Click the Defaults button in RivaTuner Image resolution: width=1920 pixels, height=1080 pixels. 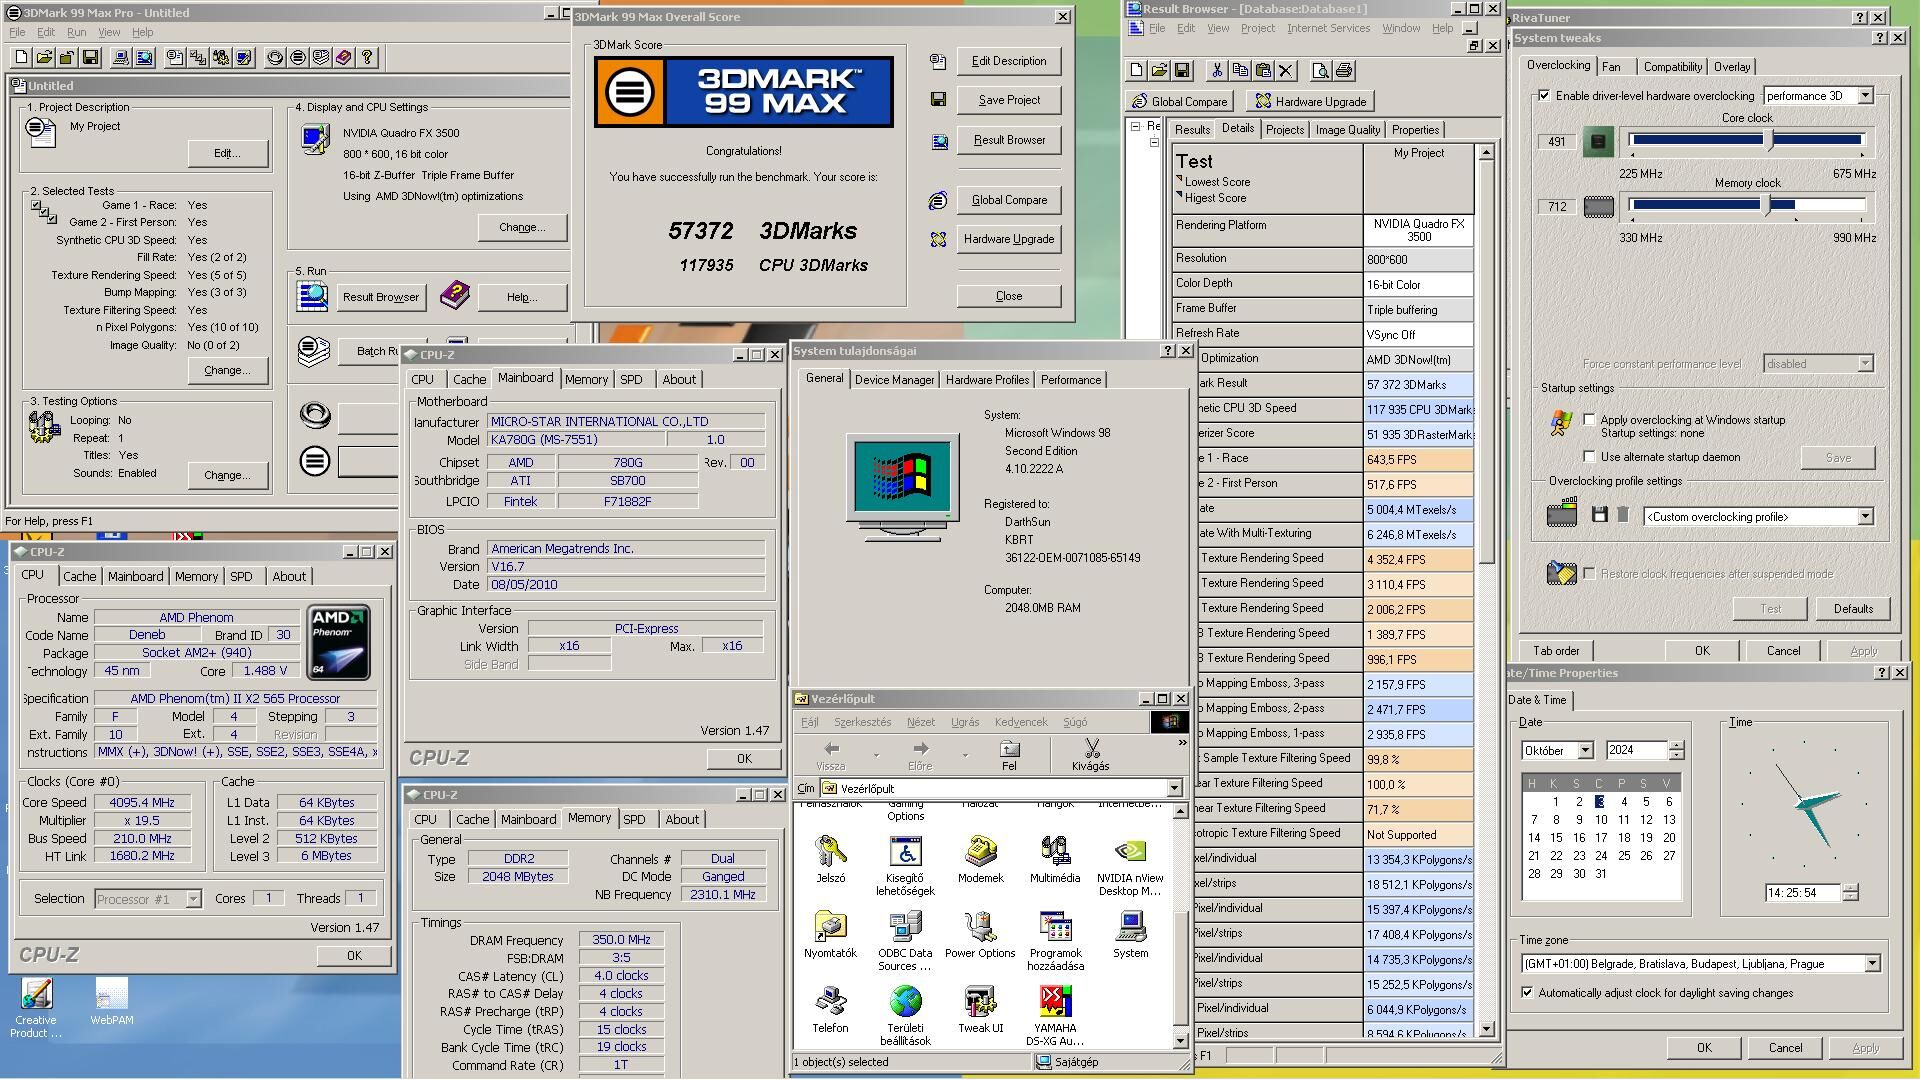[1852, 609]
